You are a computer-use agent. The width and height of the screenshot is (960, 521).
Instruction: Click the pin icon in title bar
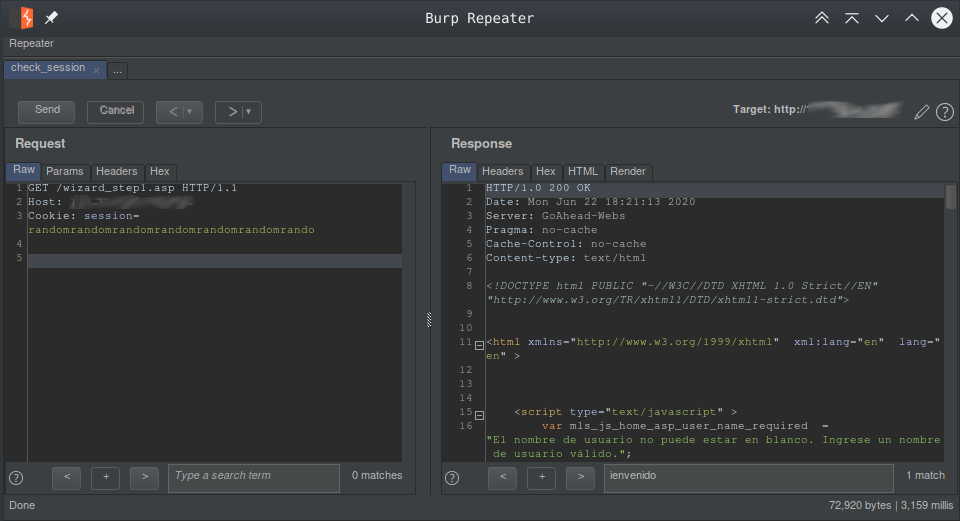(x=51, y=18)
